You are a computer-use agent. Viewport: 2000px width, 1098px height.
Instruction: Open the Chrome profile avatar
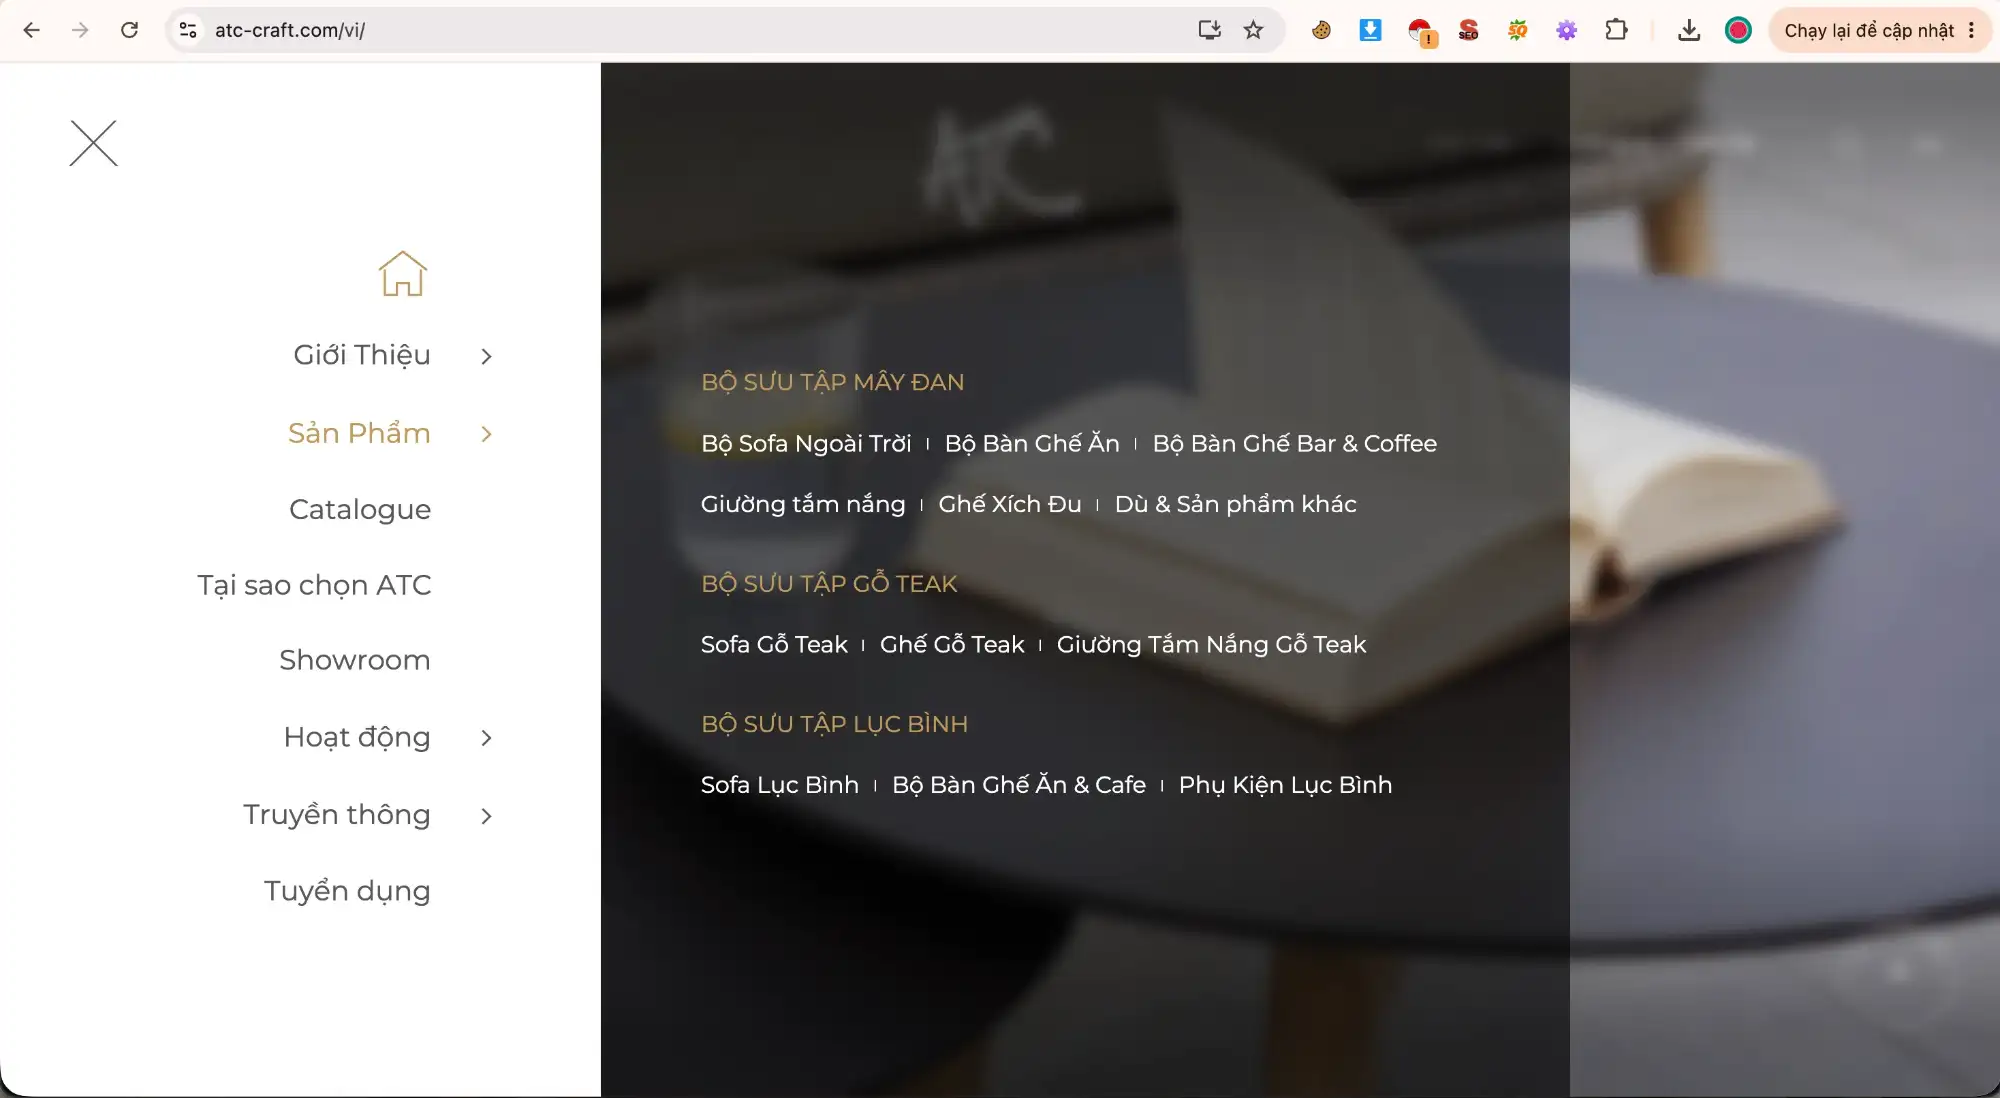point(1738,30)
